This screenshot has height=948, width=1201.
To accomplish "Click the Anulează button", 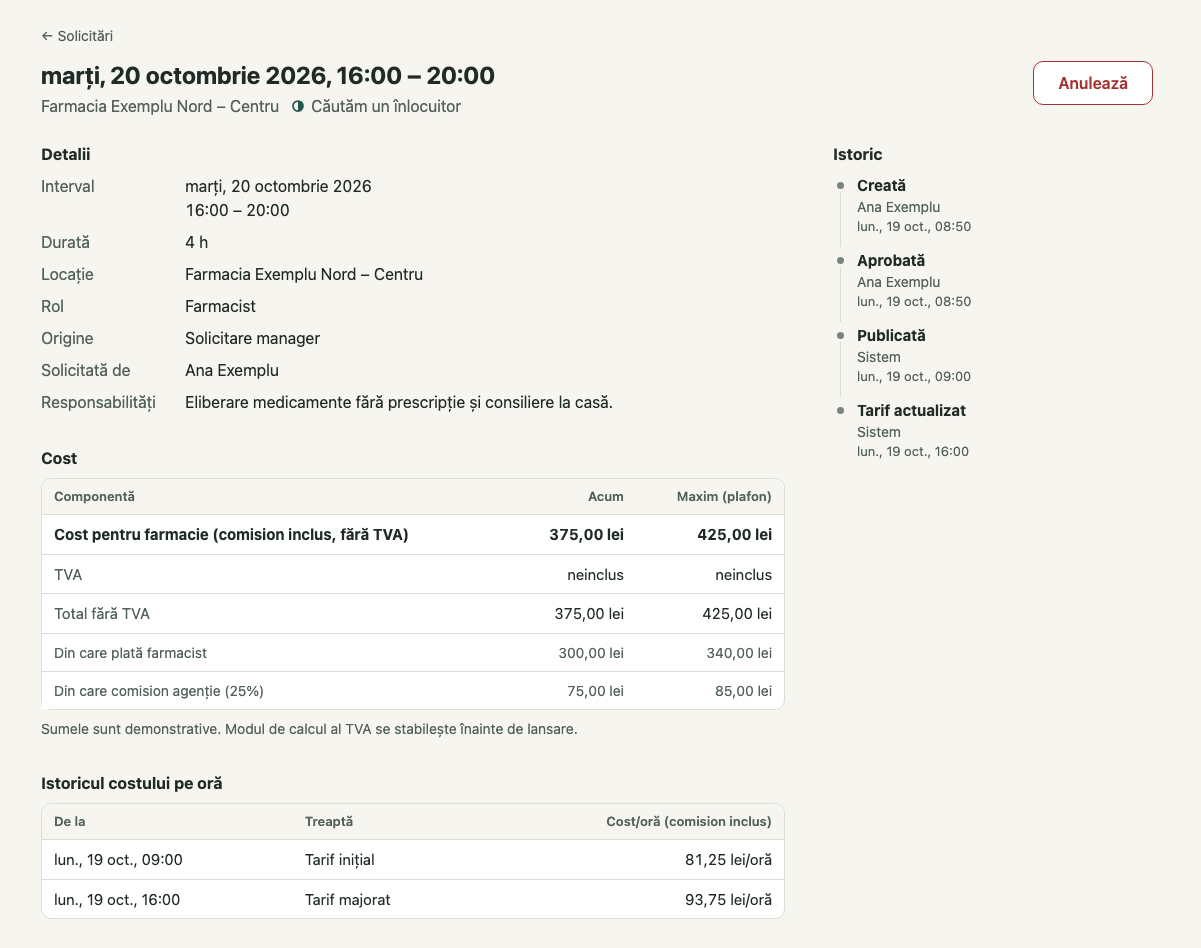I will (1093, 83).
